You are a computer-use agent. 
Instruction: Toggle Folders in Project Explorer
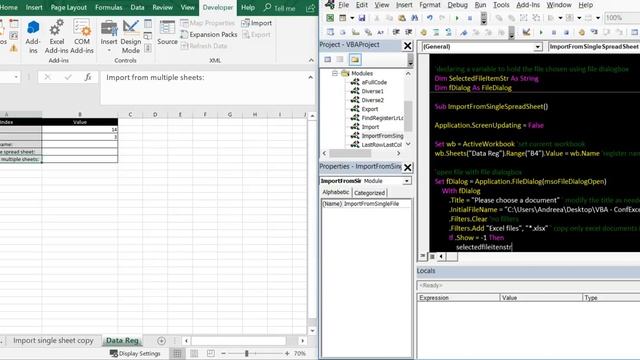coord(355,60)
